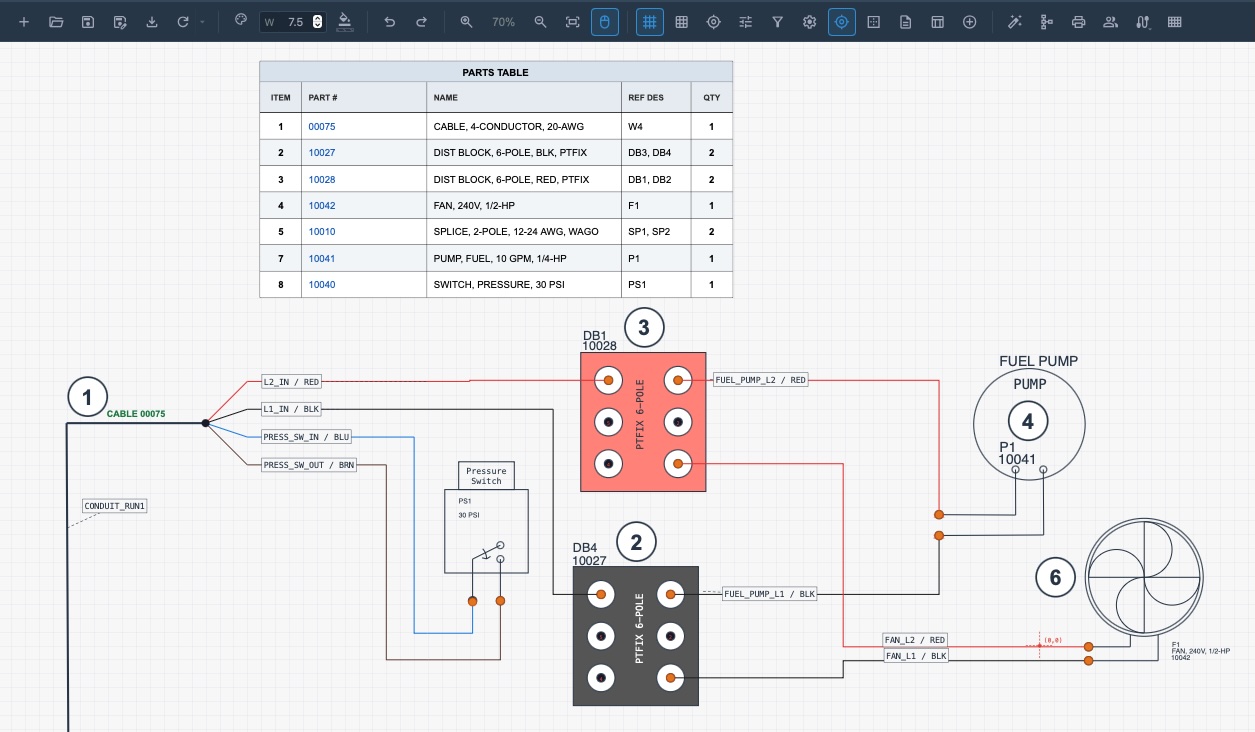
Task: Select the fan symbol F1
Action: [x=1144, y=576]
